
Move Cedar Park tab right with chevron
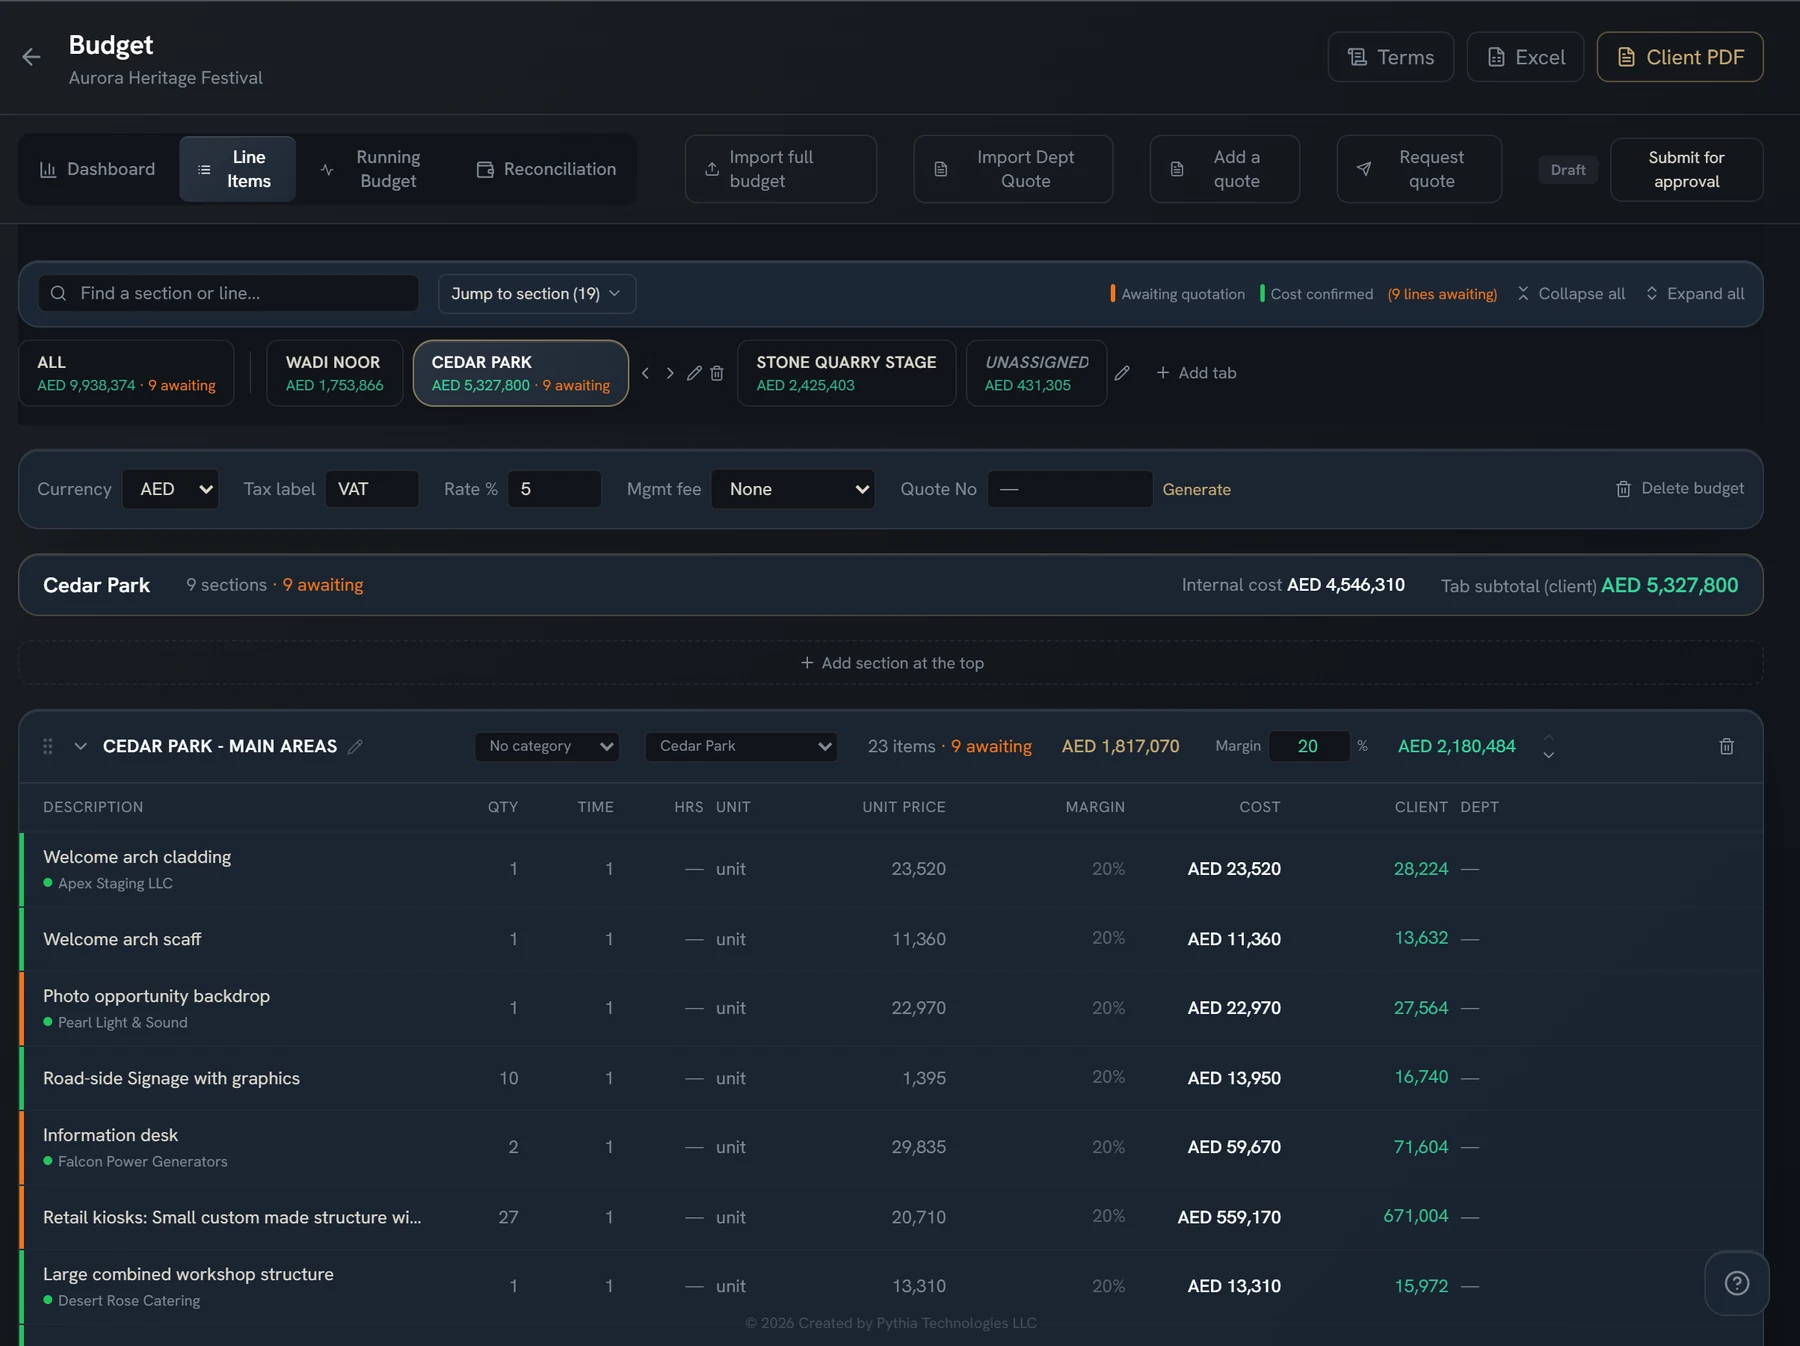[670, 373]
